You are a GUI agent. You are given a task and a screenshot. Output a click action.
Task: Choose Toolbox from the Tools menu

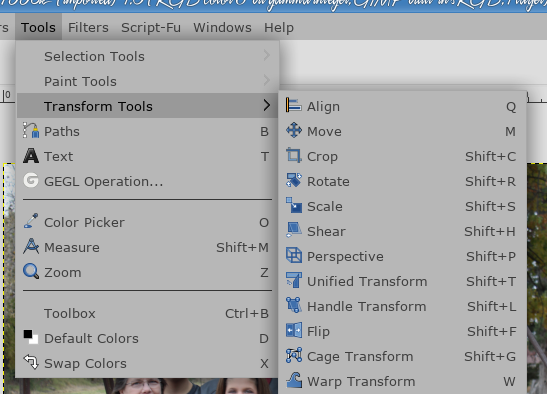pos(147,313)
